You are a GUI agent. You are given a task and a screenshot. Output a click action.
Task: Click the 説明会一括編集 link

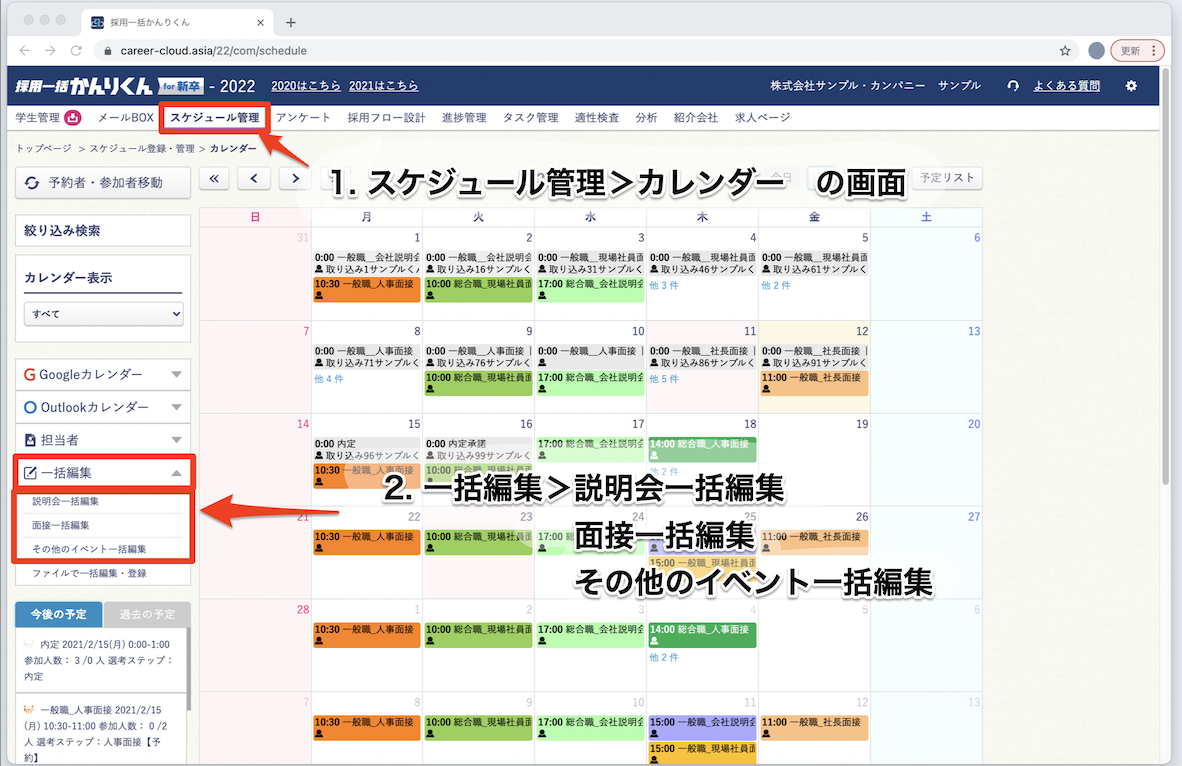[66, 501]
